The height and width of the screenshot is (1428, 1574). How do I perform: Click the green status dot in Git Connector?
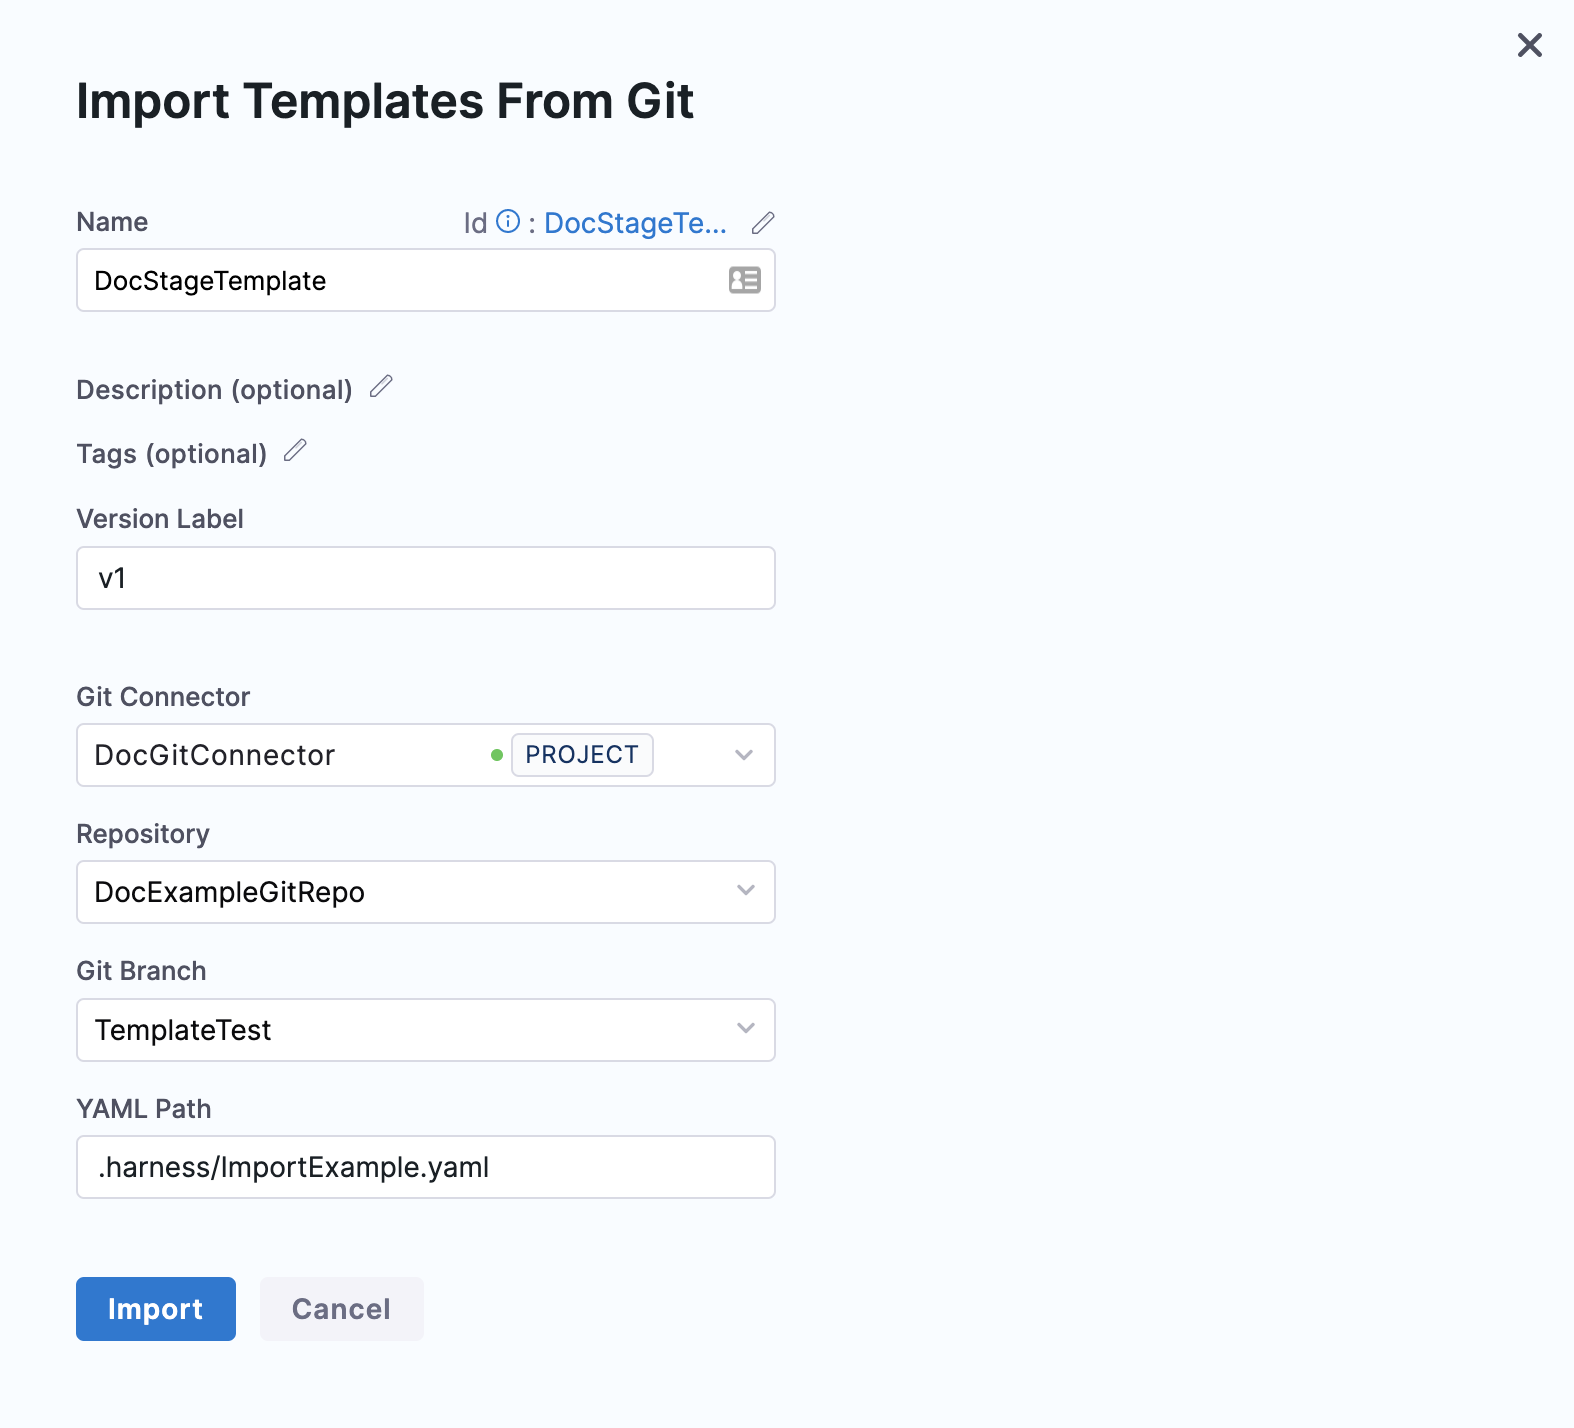point(497,755)
